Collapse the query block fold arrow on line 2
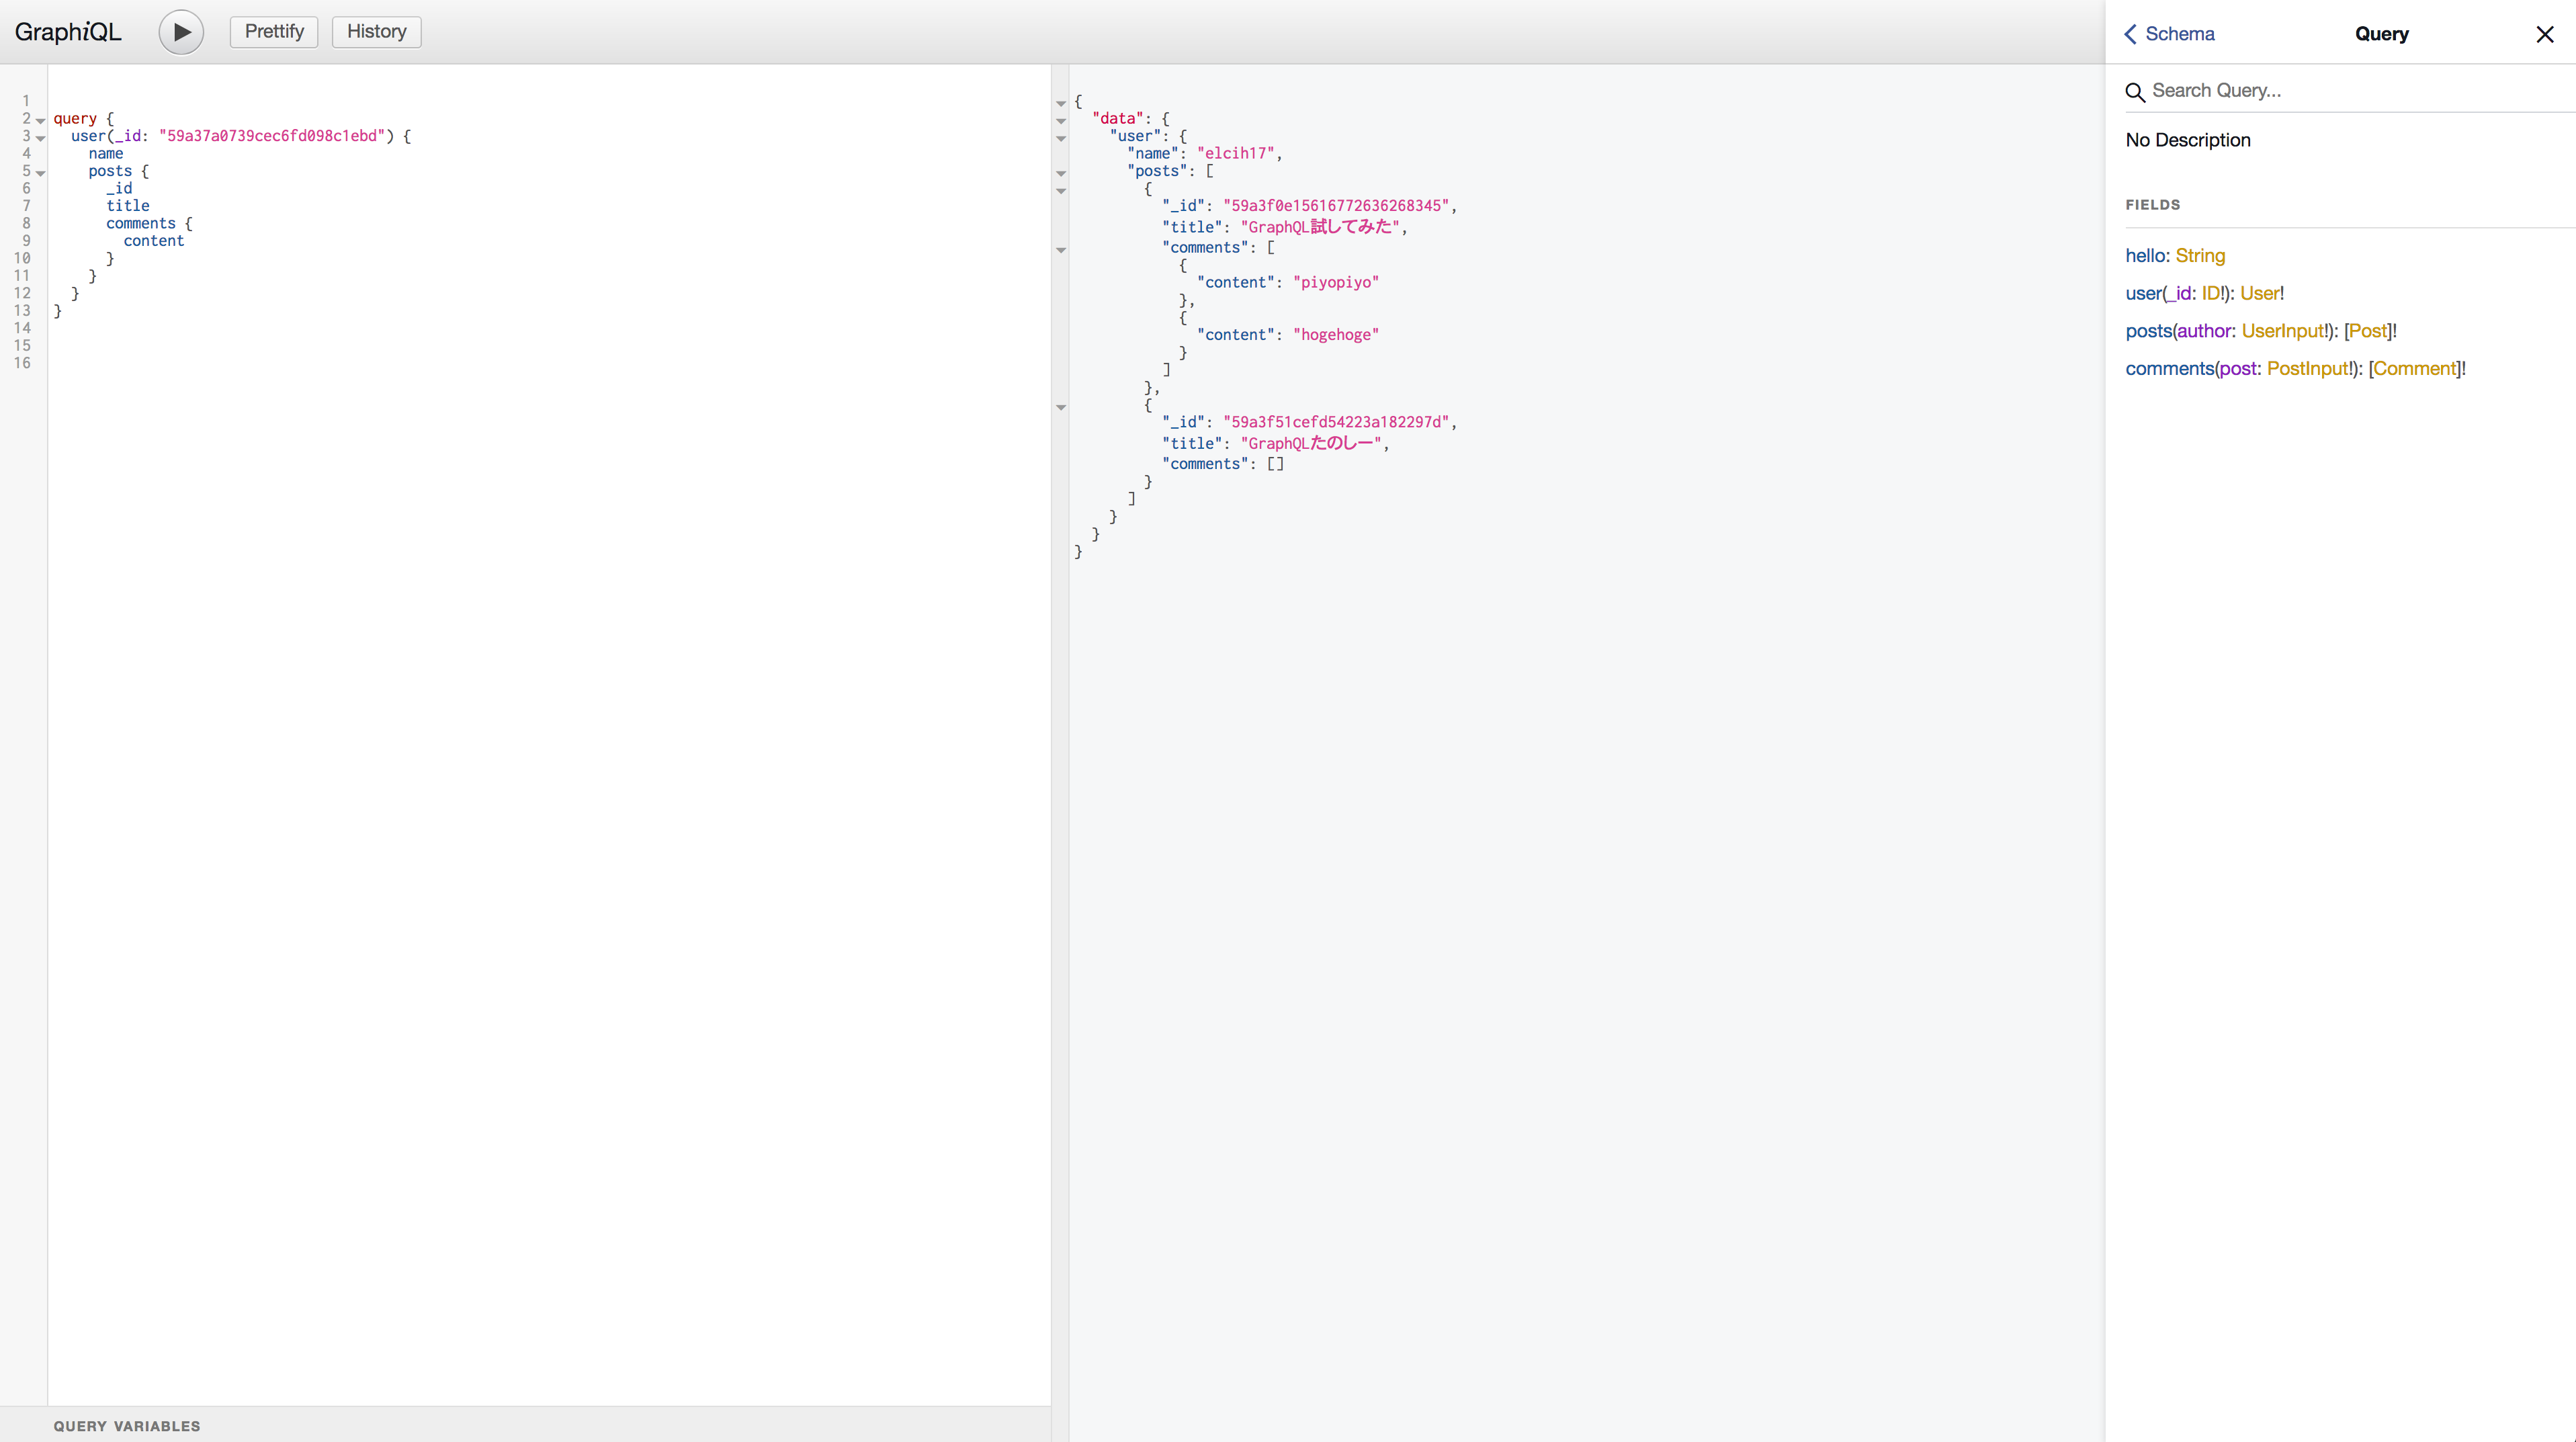 (41, 121)
